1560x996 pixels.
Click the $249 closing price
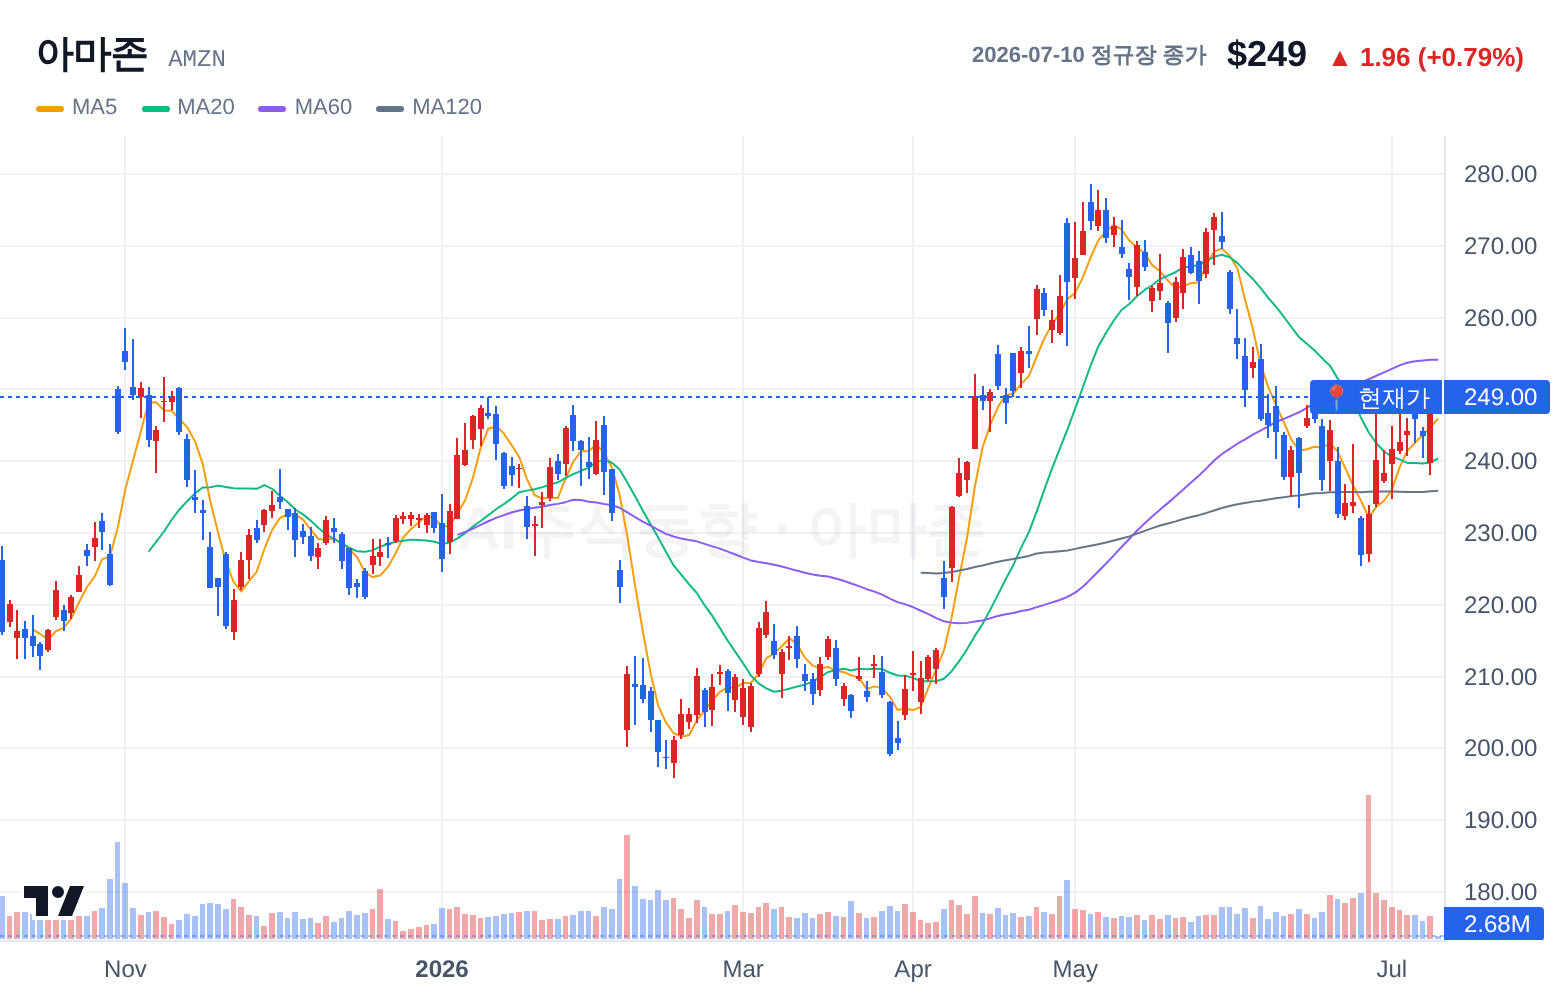pyautogui.click(x=1267, y=54)
